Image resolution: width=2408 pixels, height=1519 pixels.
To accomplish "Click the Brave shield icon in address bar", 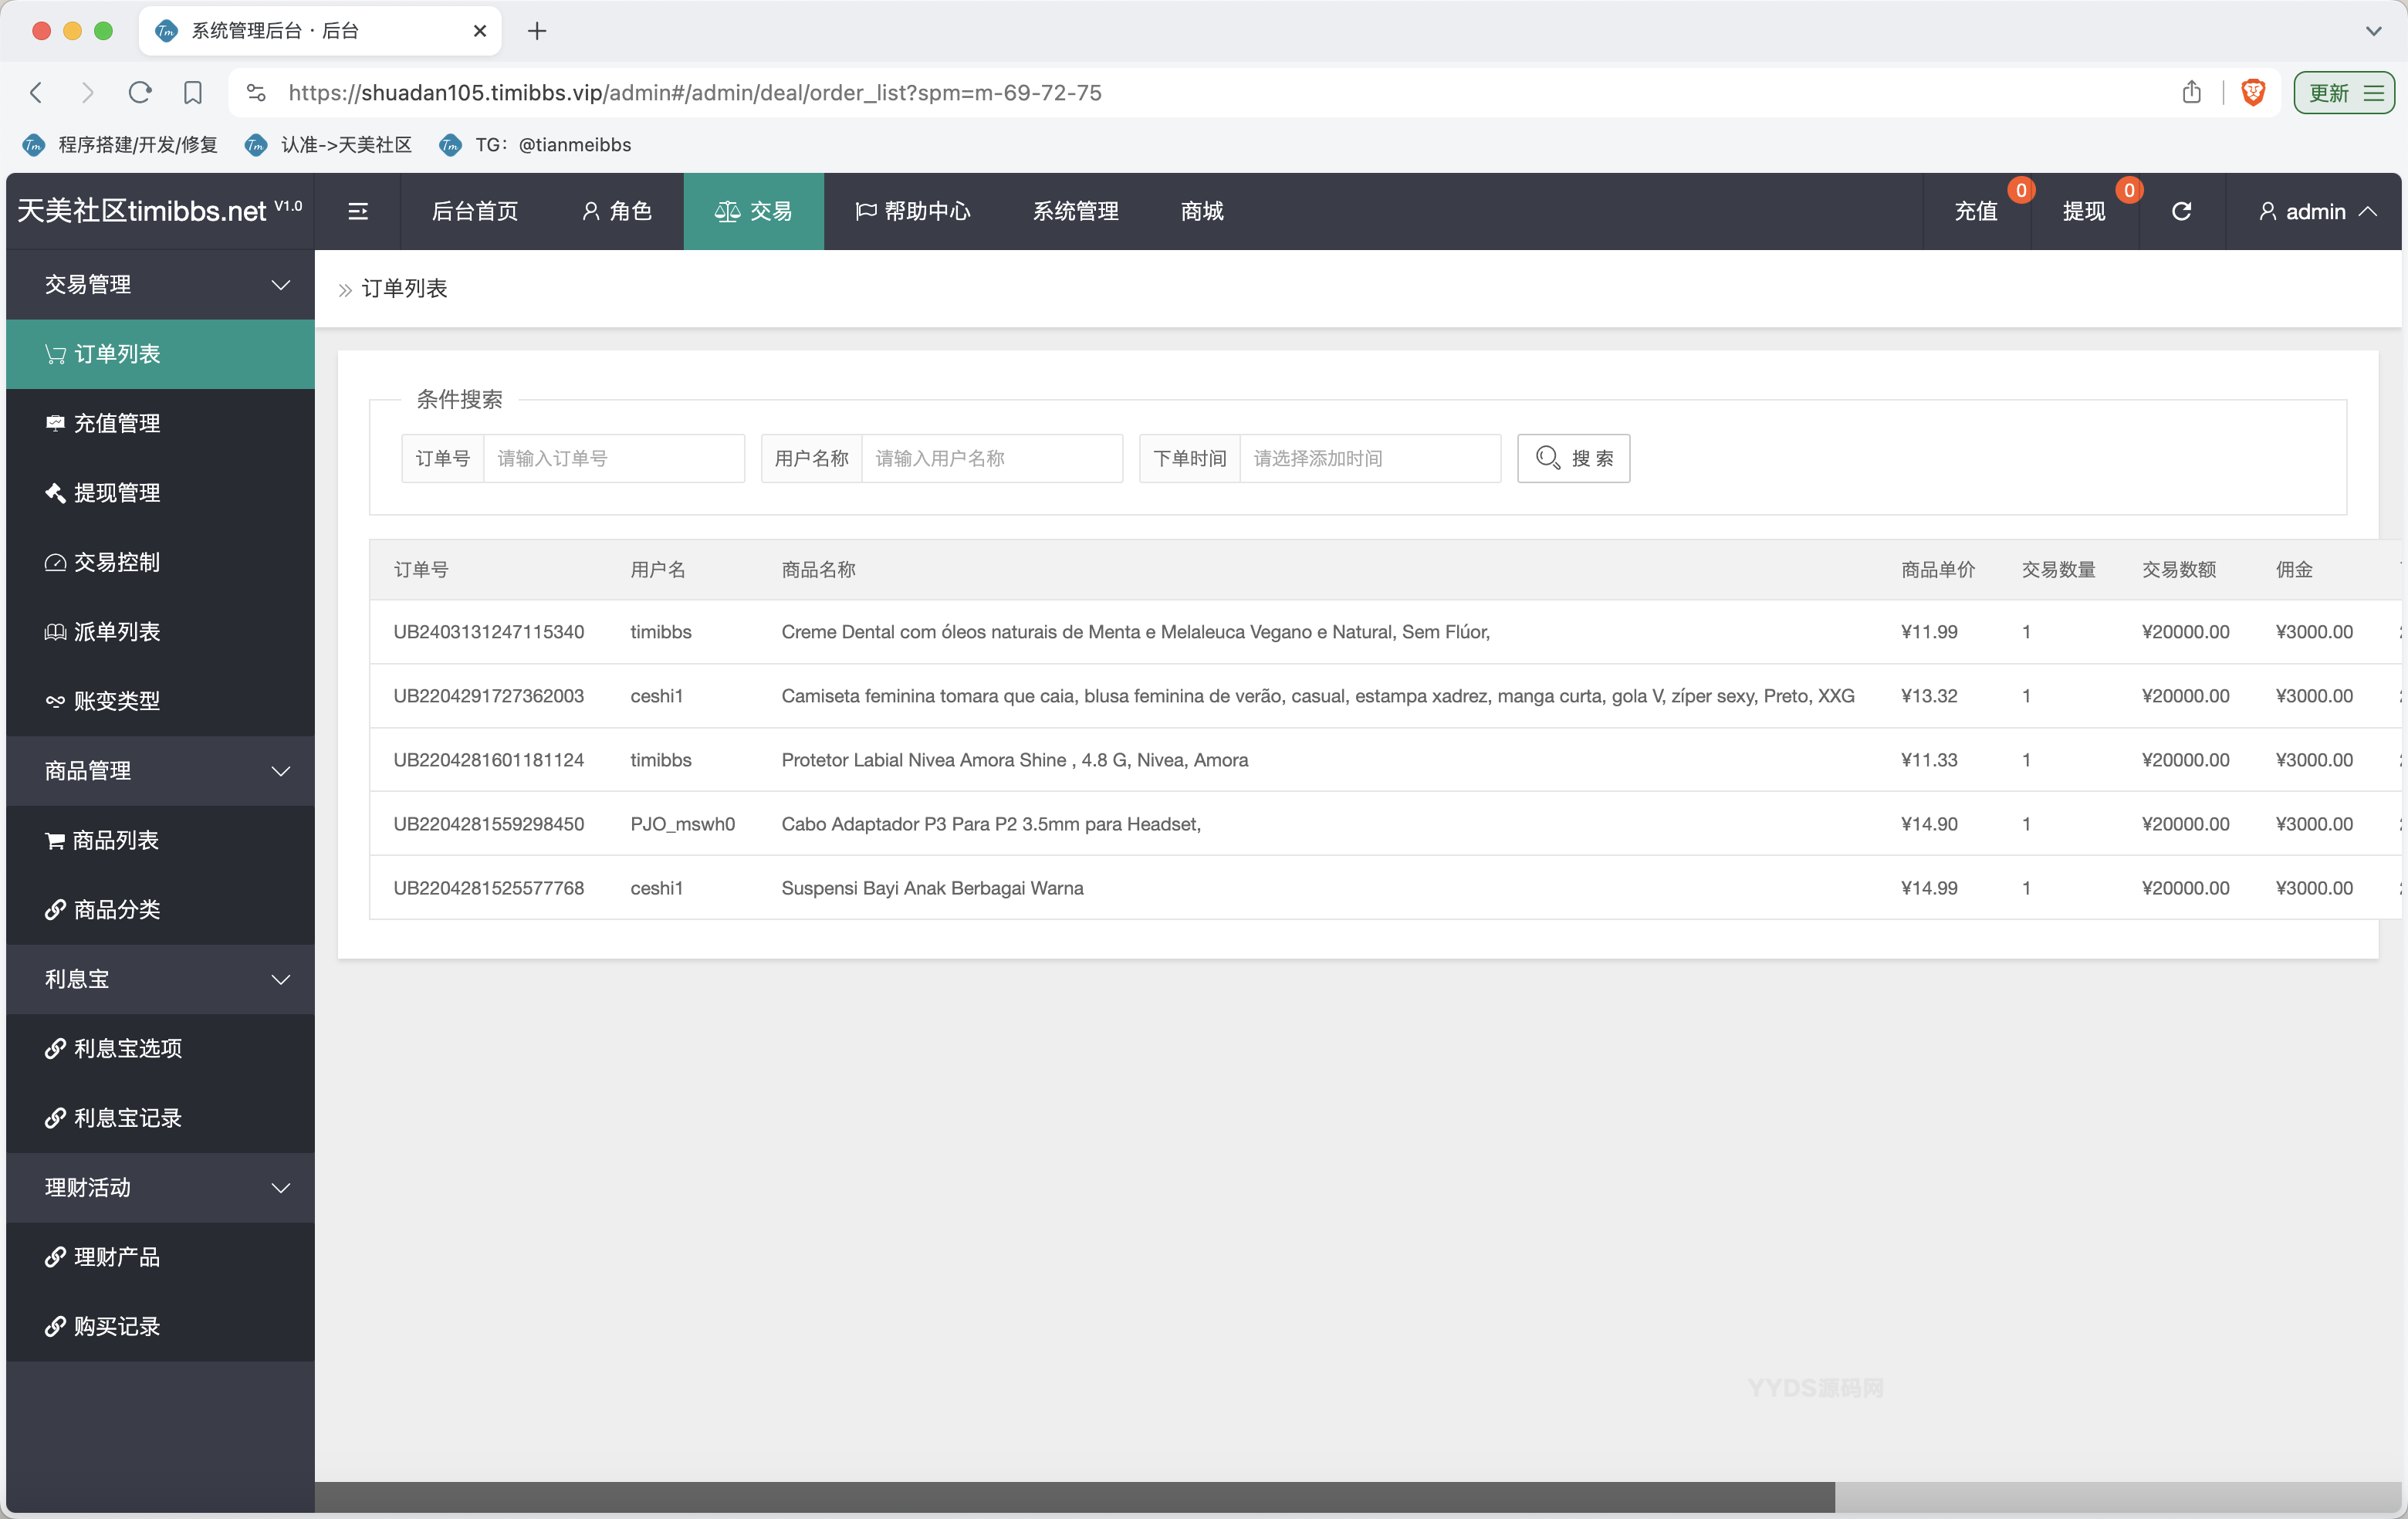I will (x=2252, y=93).
